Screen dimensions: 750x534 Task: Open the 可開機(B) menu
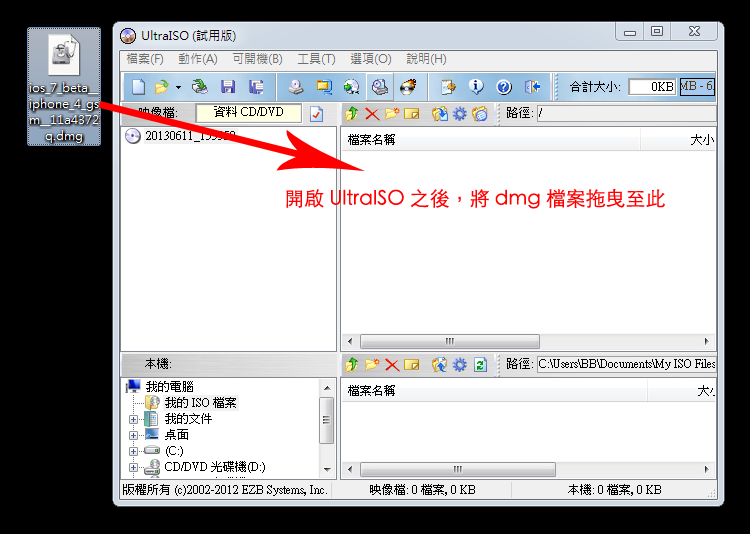[257, 59]
